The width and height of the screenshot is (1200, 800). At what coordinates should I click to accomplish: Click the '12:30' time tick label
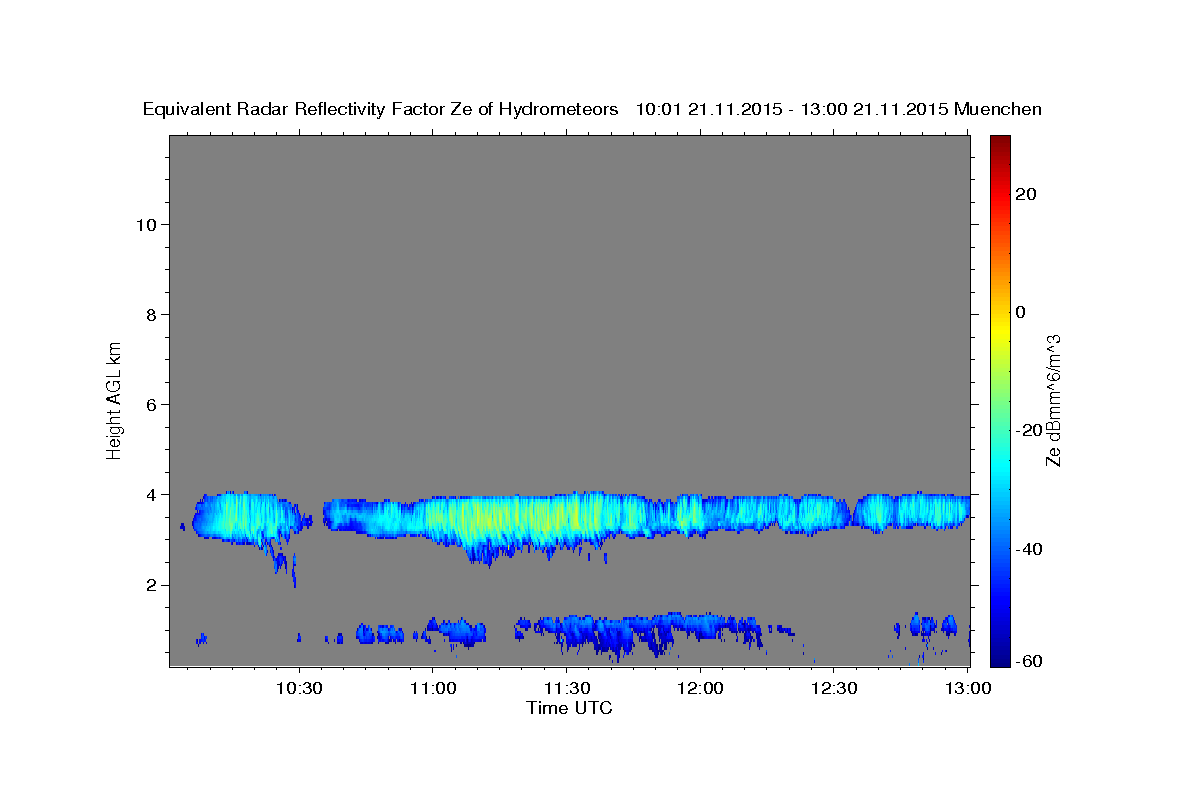pos(834,688)
